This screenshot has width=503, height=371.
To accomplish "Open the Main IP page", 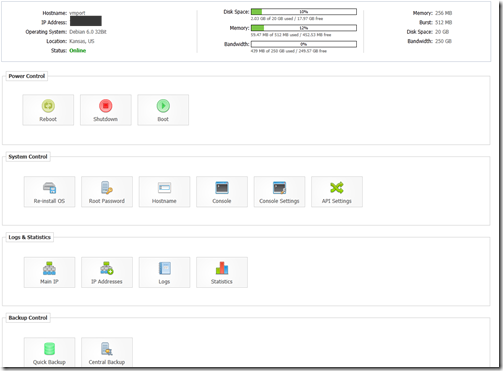I will 49,272.
